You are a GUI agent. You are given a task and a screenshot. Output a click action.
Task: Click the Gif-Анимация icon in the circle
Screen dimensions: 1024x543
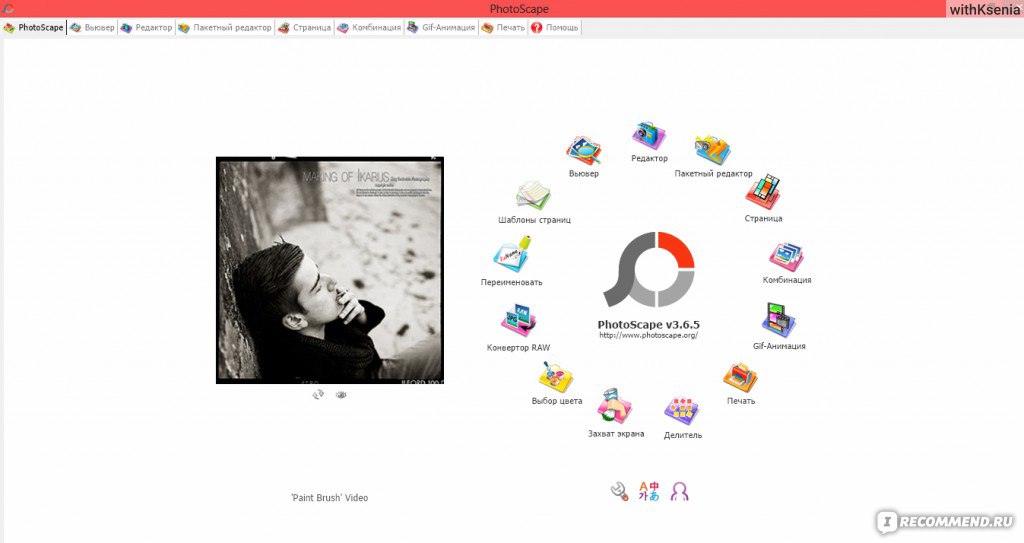point(778,321)
